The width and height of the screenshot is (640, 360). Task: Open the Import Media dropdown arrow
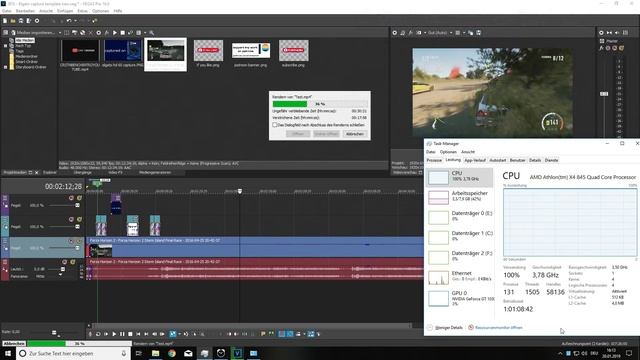click(60, 33)
